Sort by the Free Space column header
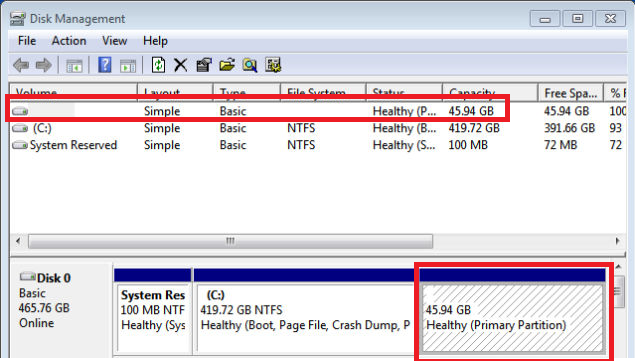 click(571, 93)
